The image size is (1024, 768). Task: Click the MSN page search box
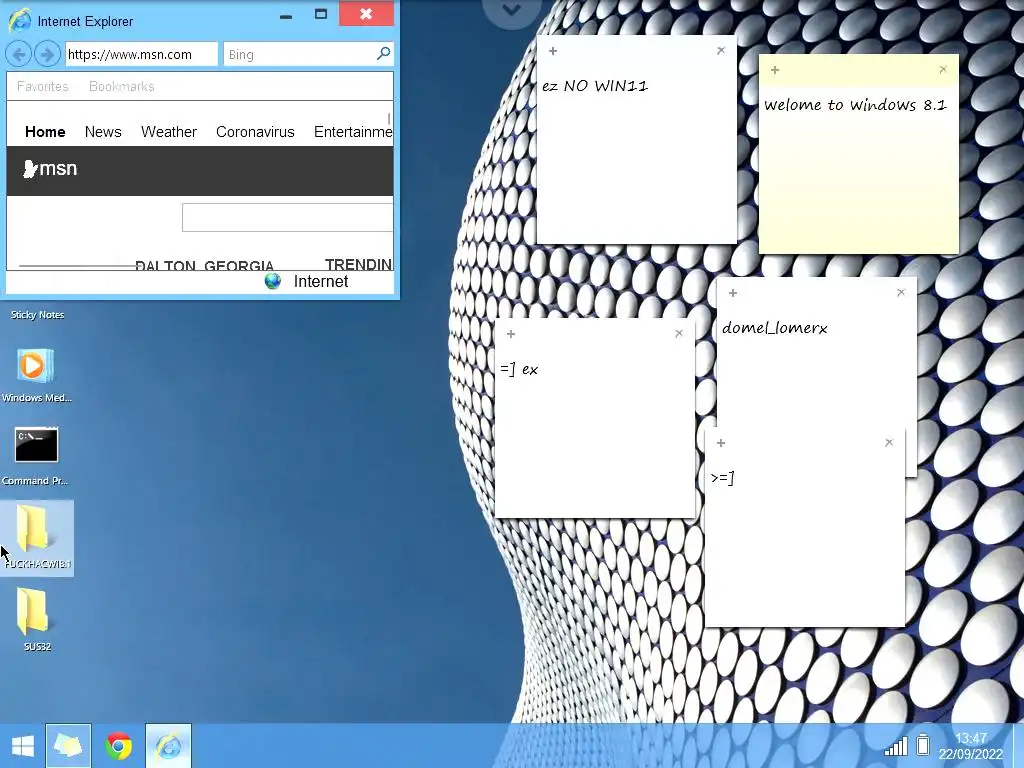[287, 217]
